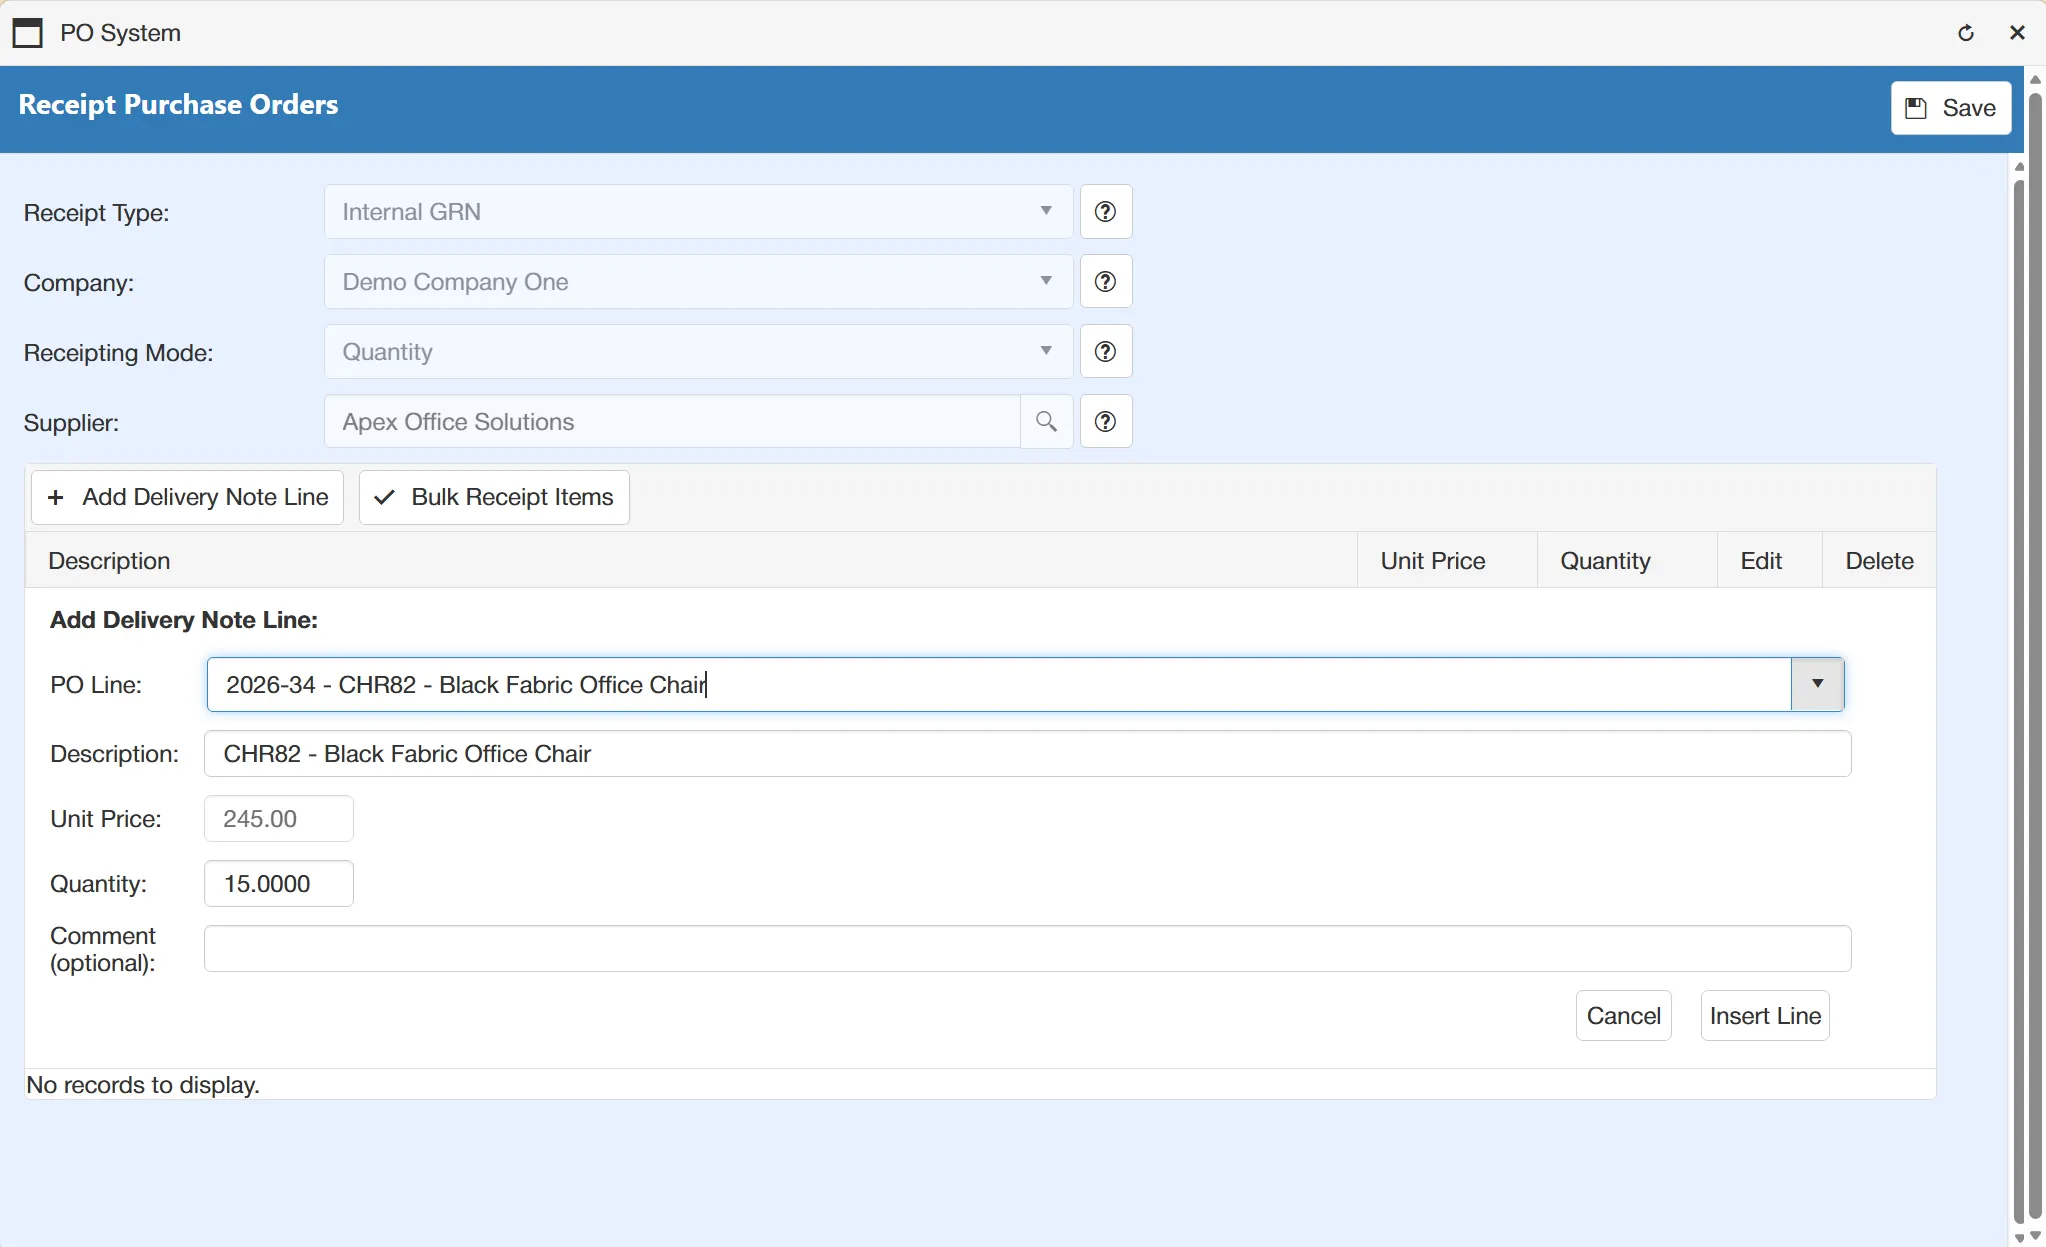Screen dimensions: 2046x1247
Task: Save the receipt purchase order
Action: pos(1950,108)
